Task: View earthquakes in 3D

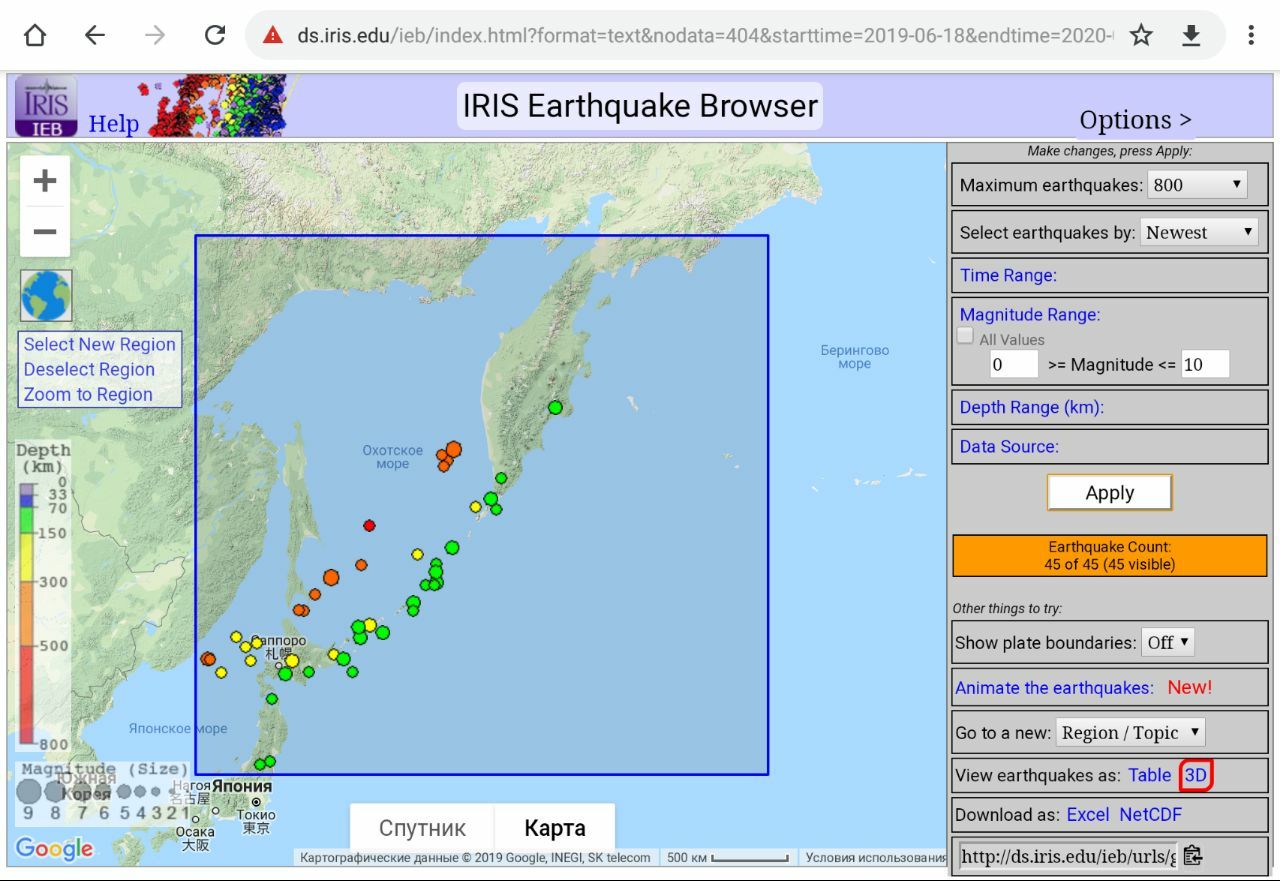Action: (1196, 775)
